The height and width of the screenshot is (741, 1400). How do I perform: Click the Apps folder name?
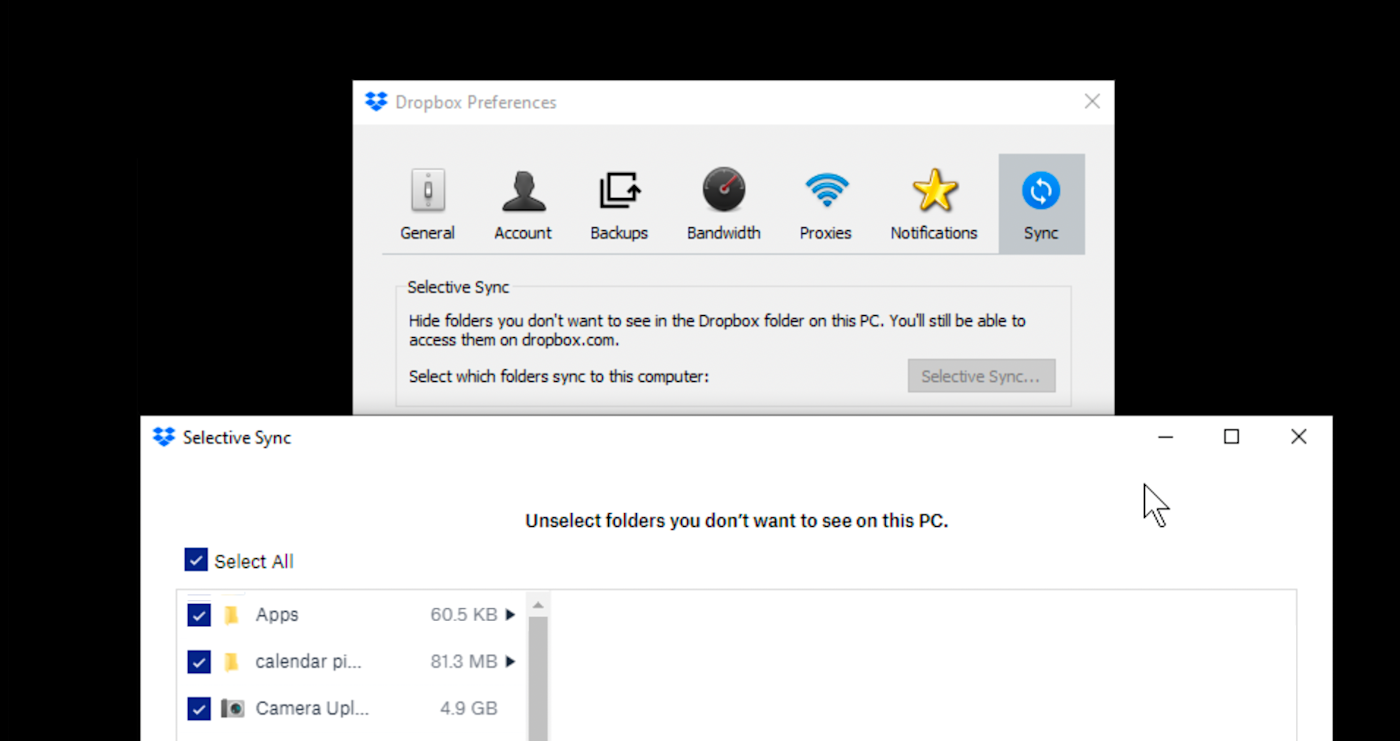click(x=277, y=615)
